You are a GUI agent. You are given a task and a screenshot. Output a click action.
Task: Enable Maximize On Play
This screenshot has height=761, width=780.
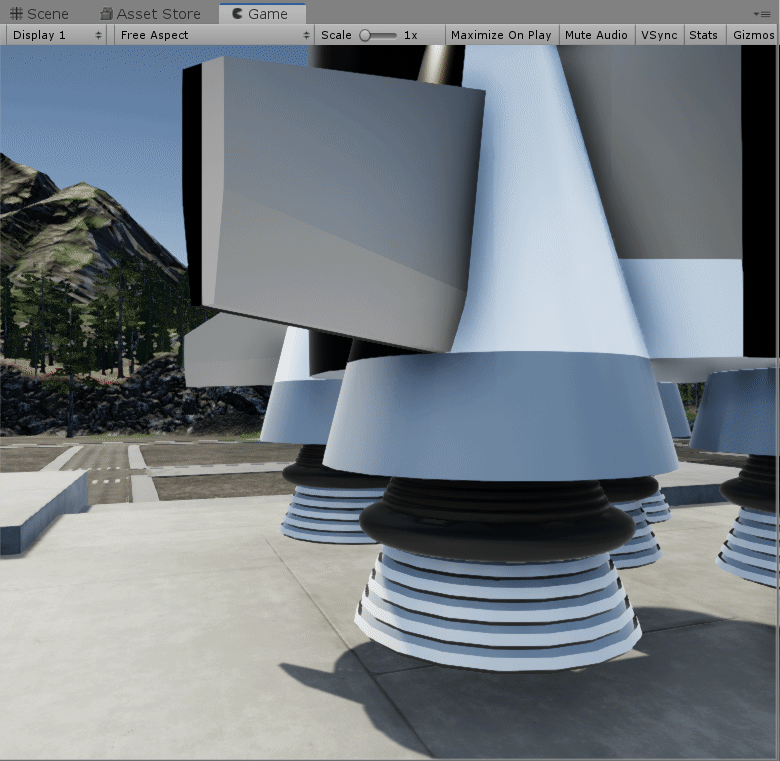(x=501, y=35)
